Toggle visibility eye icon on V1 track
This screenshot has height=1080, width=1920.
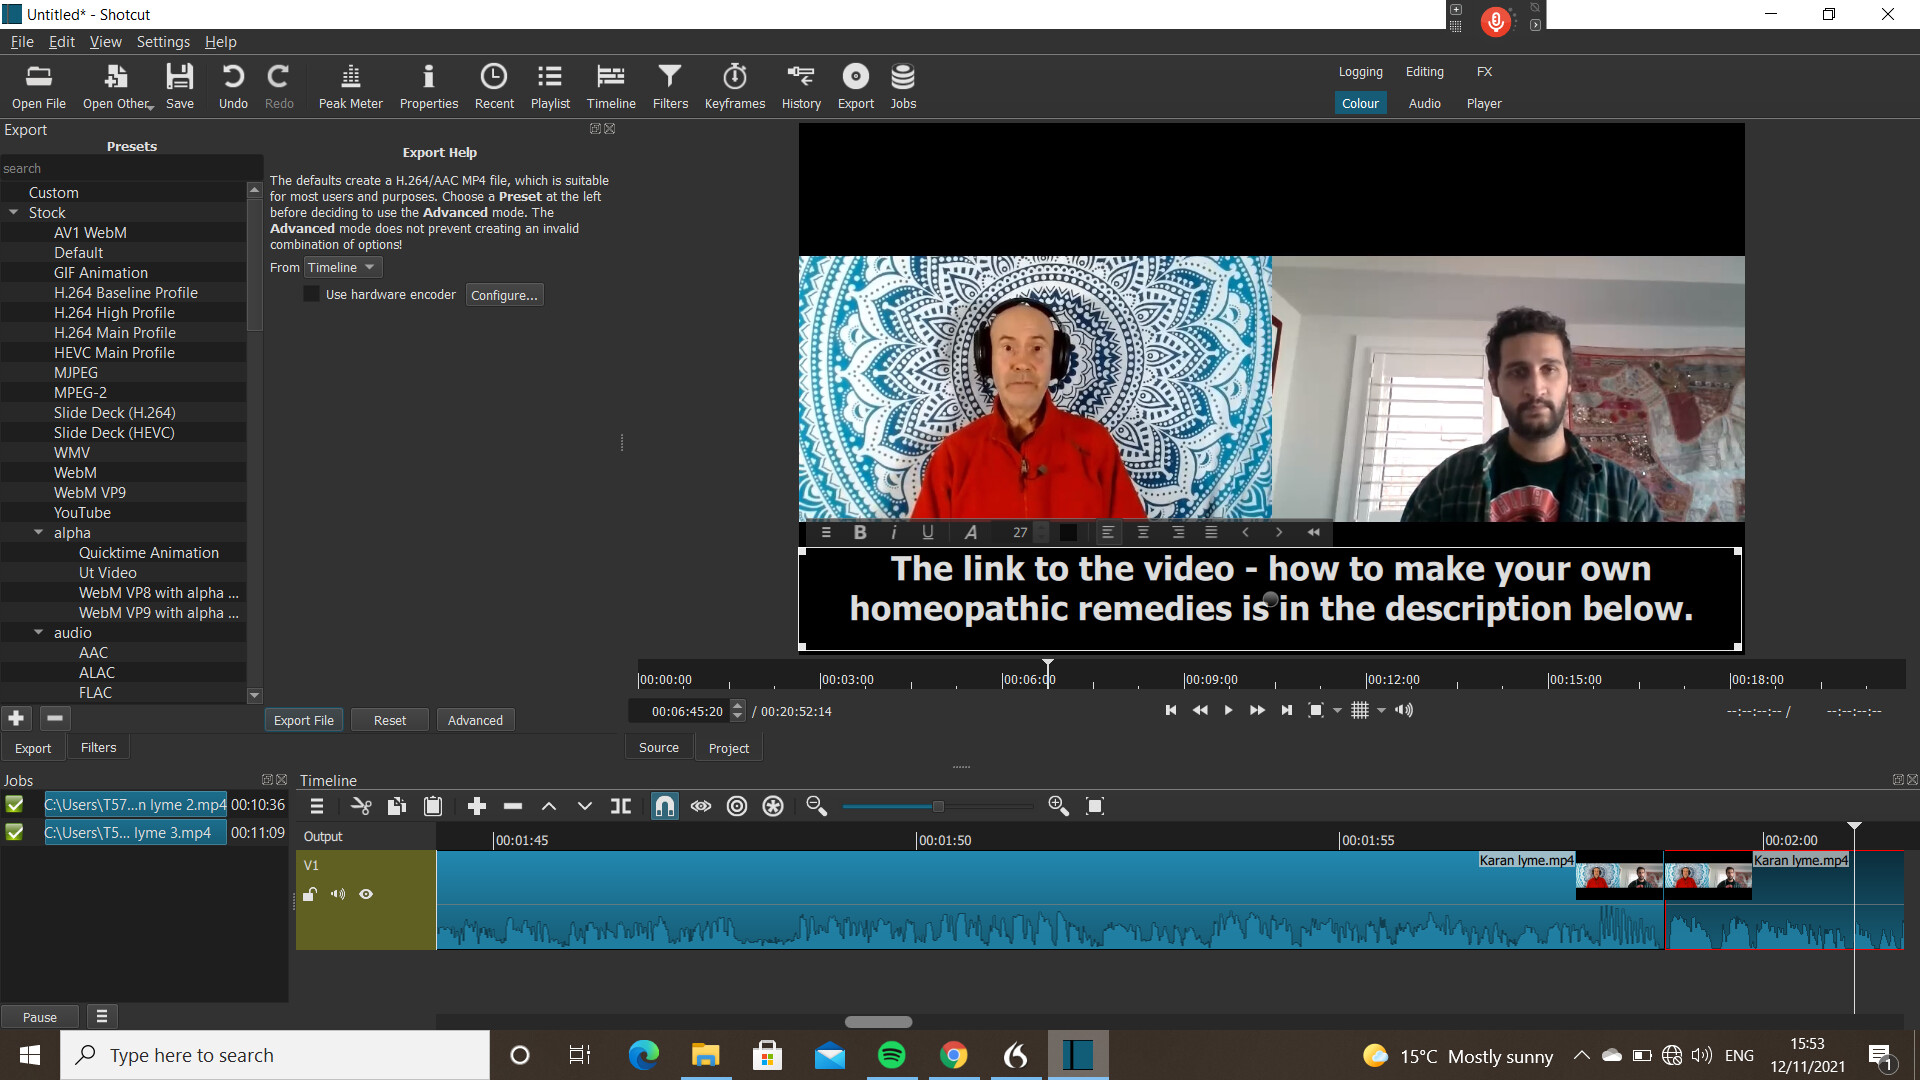367,894
